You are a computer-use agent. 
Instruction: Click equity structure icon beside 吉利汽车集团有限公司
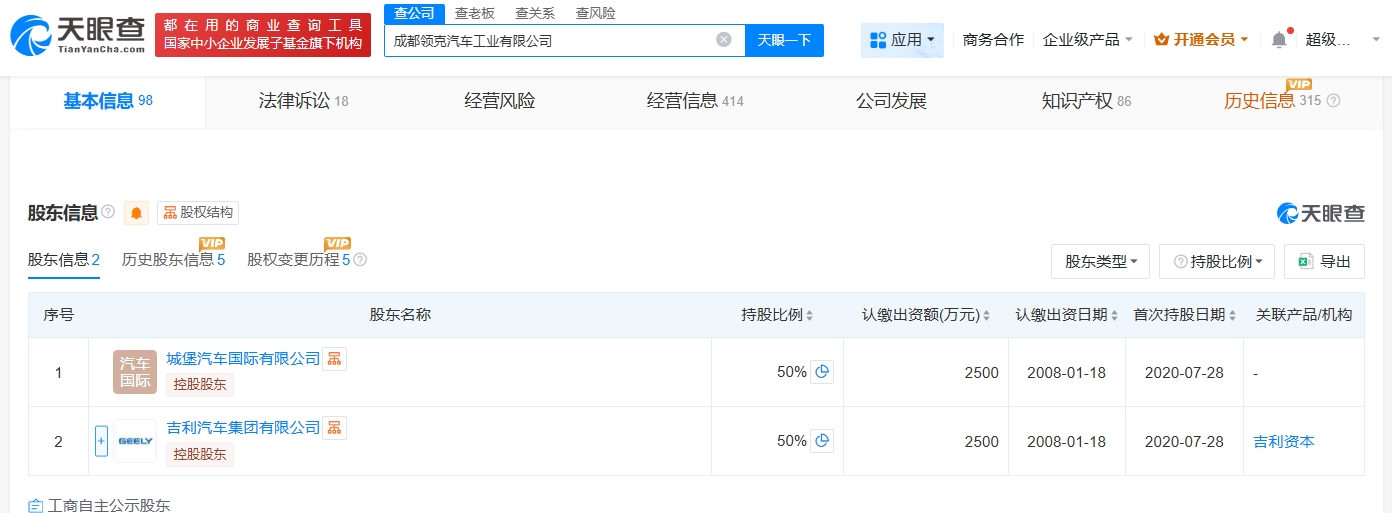[335, 428]
